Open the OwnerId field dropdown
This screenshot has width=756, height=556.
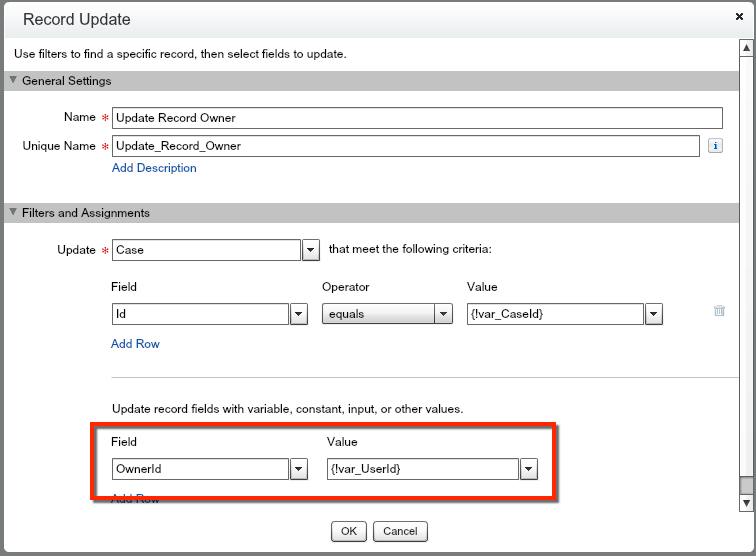(298, 469)
